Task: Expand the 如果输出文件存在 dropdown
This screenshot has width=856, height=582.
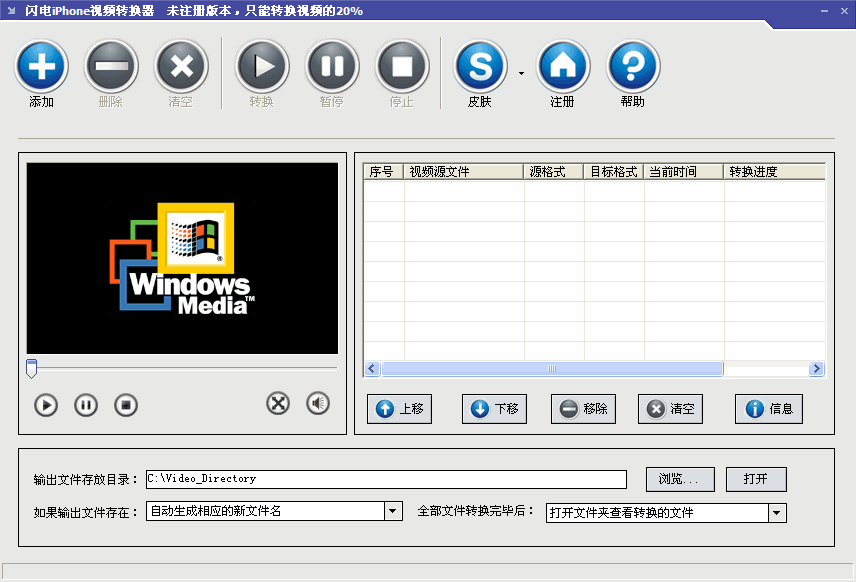Action: [393, 512]
